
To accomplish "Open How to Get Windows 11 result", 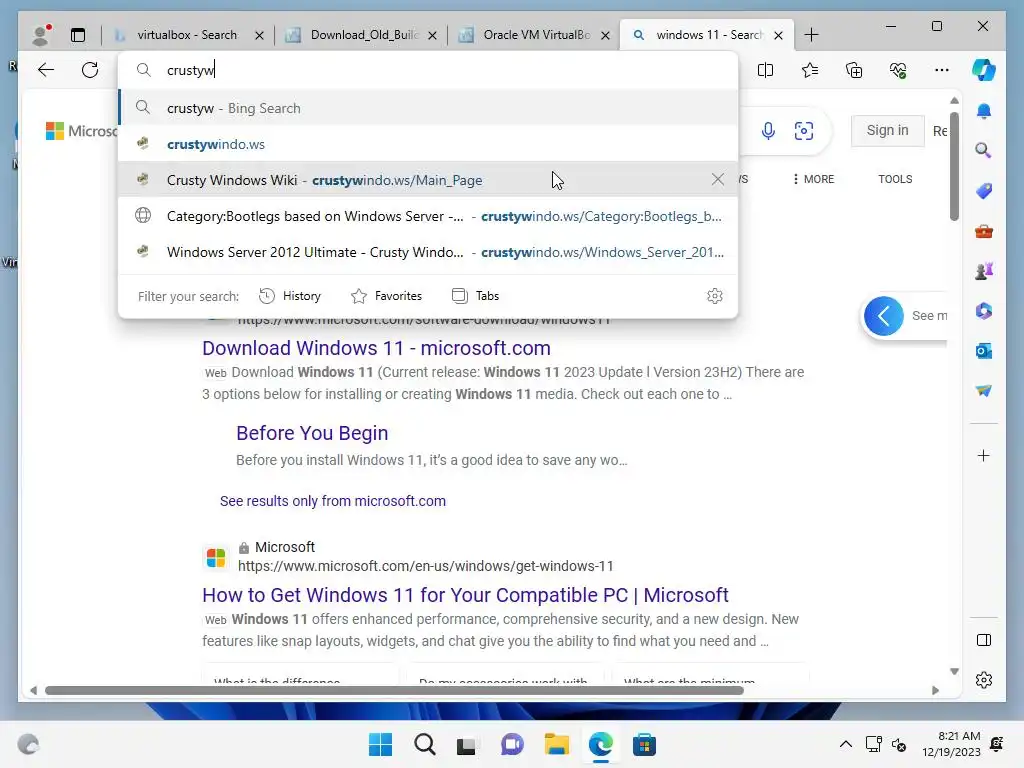I will click(465, 595).
